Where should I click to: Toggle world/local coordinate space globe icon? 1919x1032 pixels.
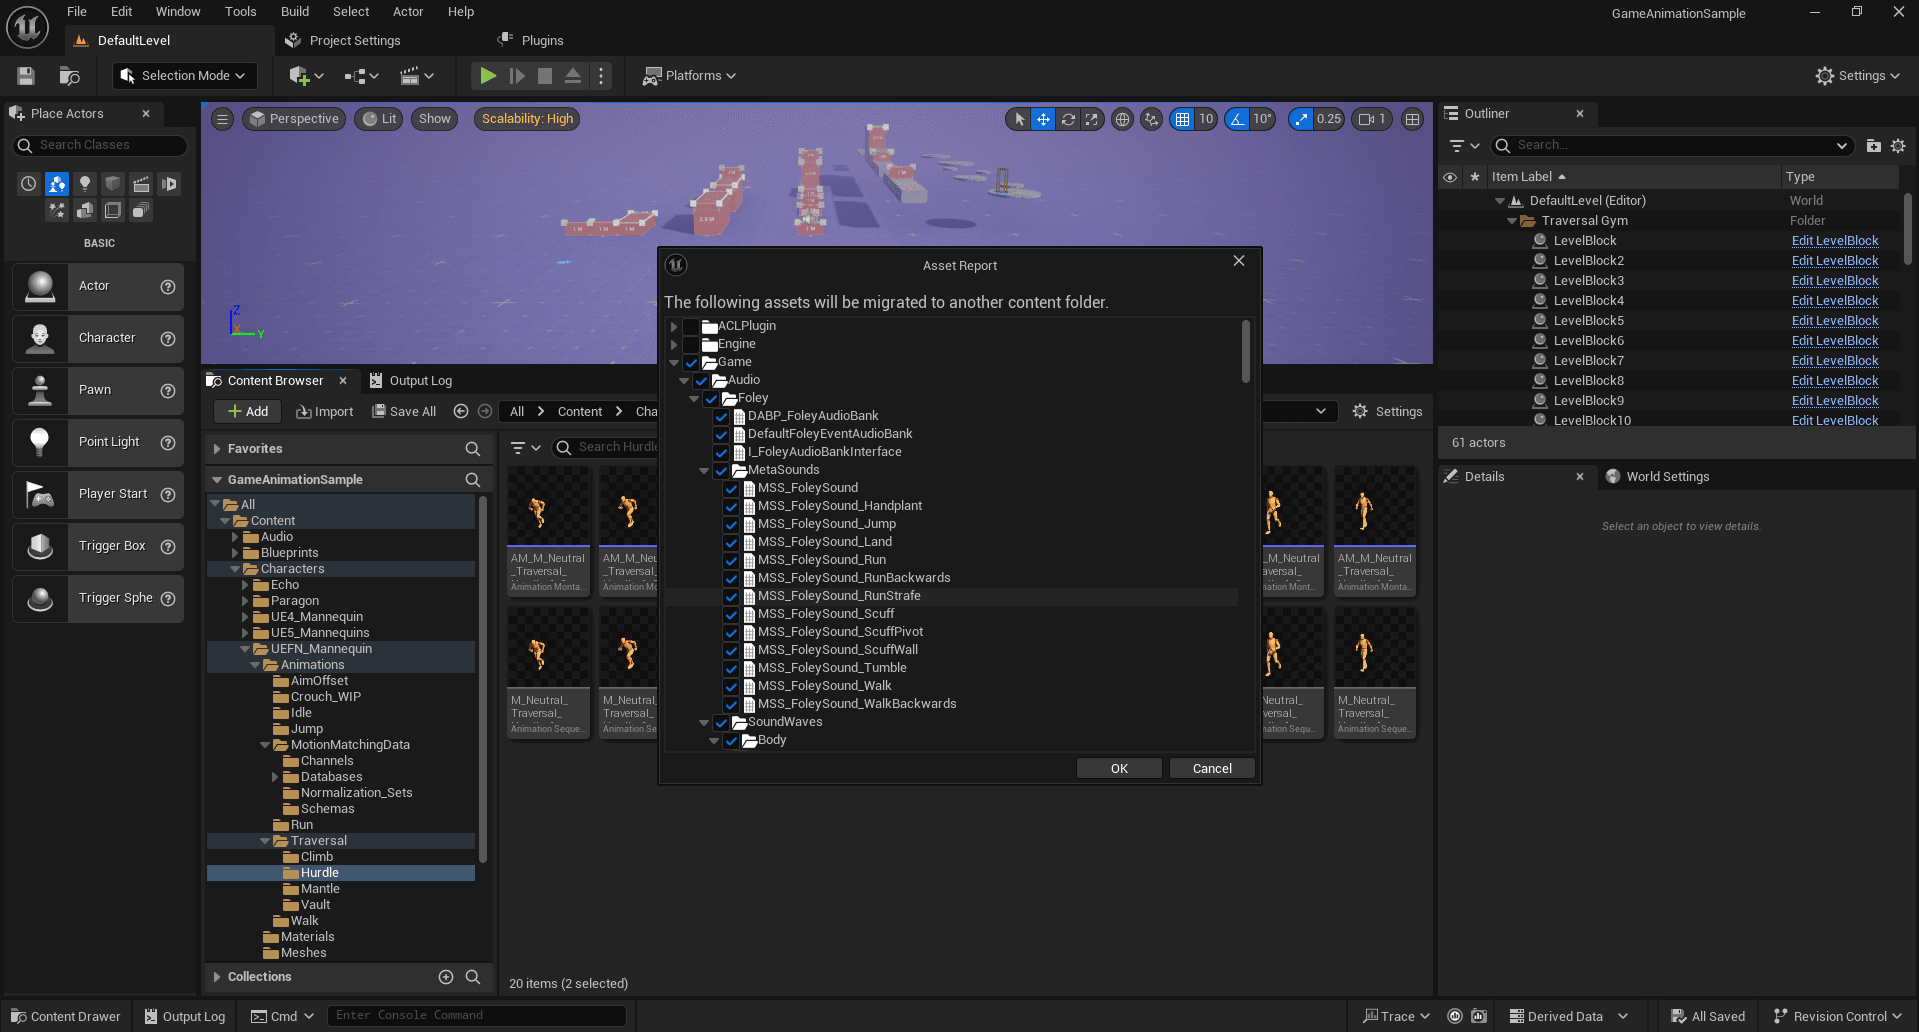[1122, 119]
